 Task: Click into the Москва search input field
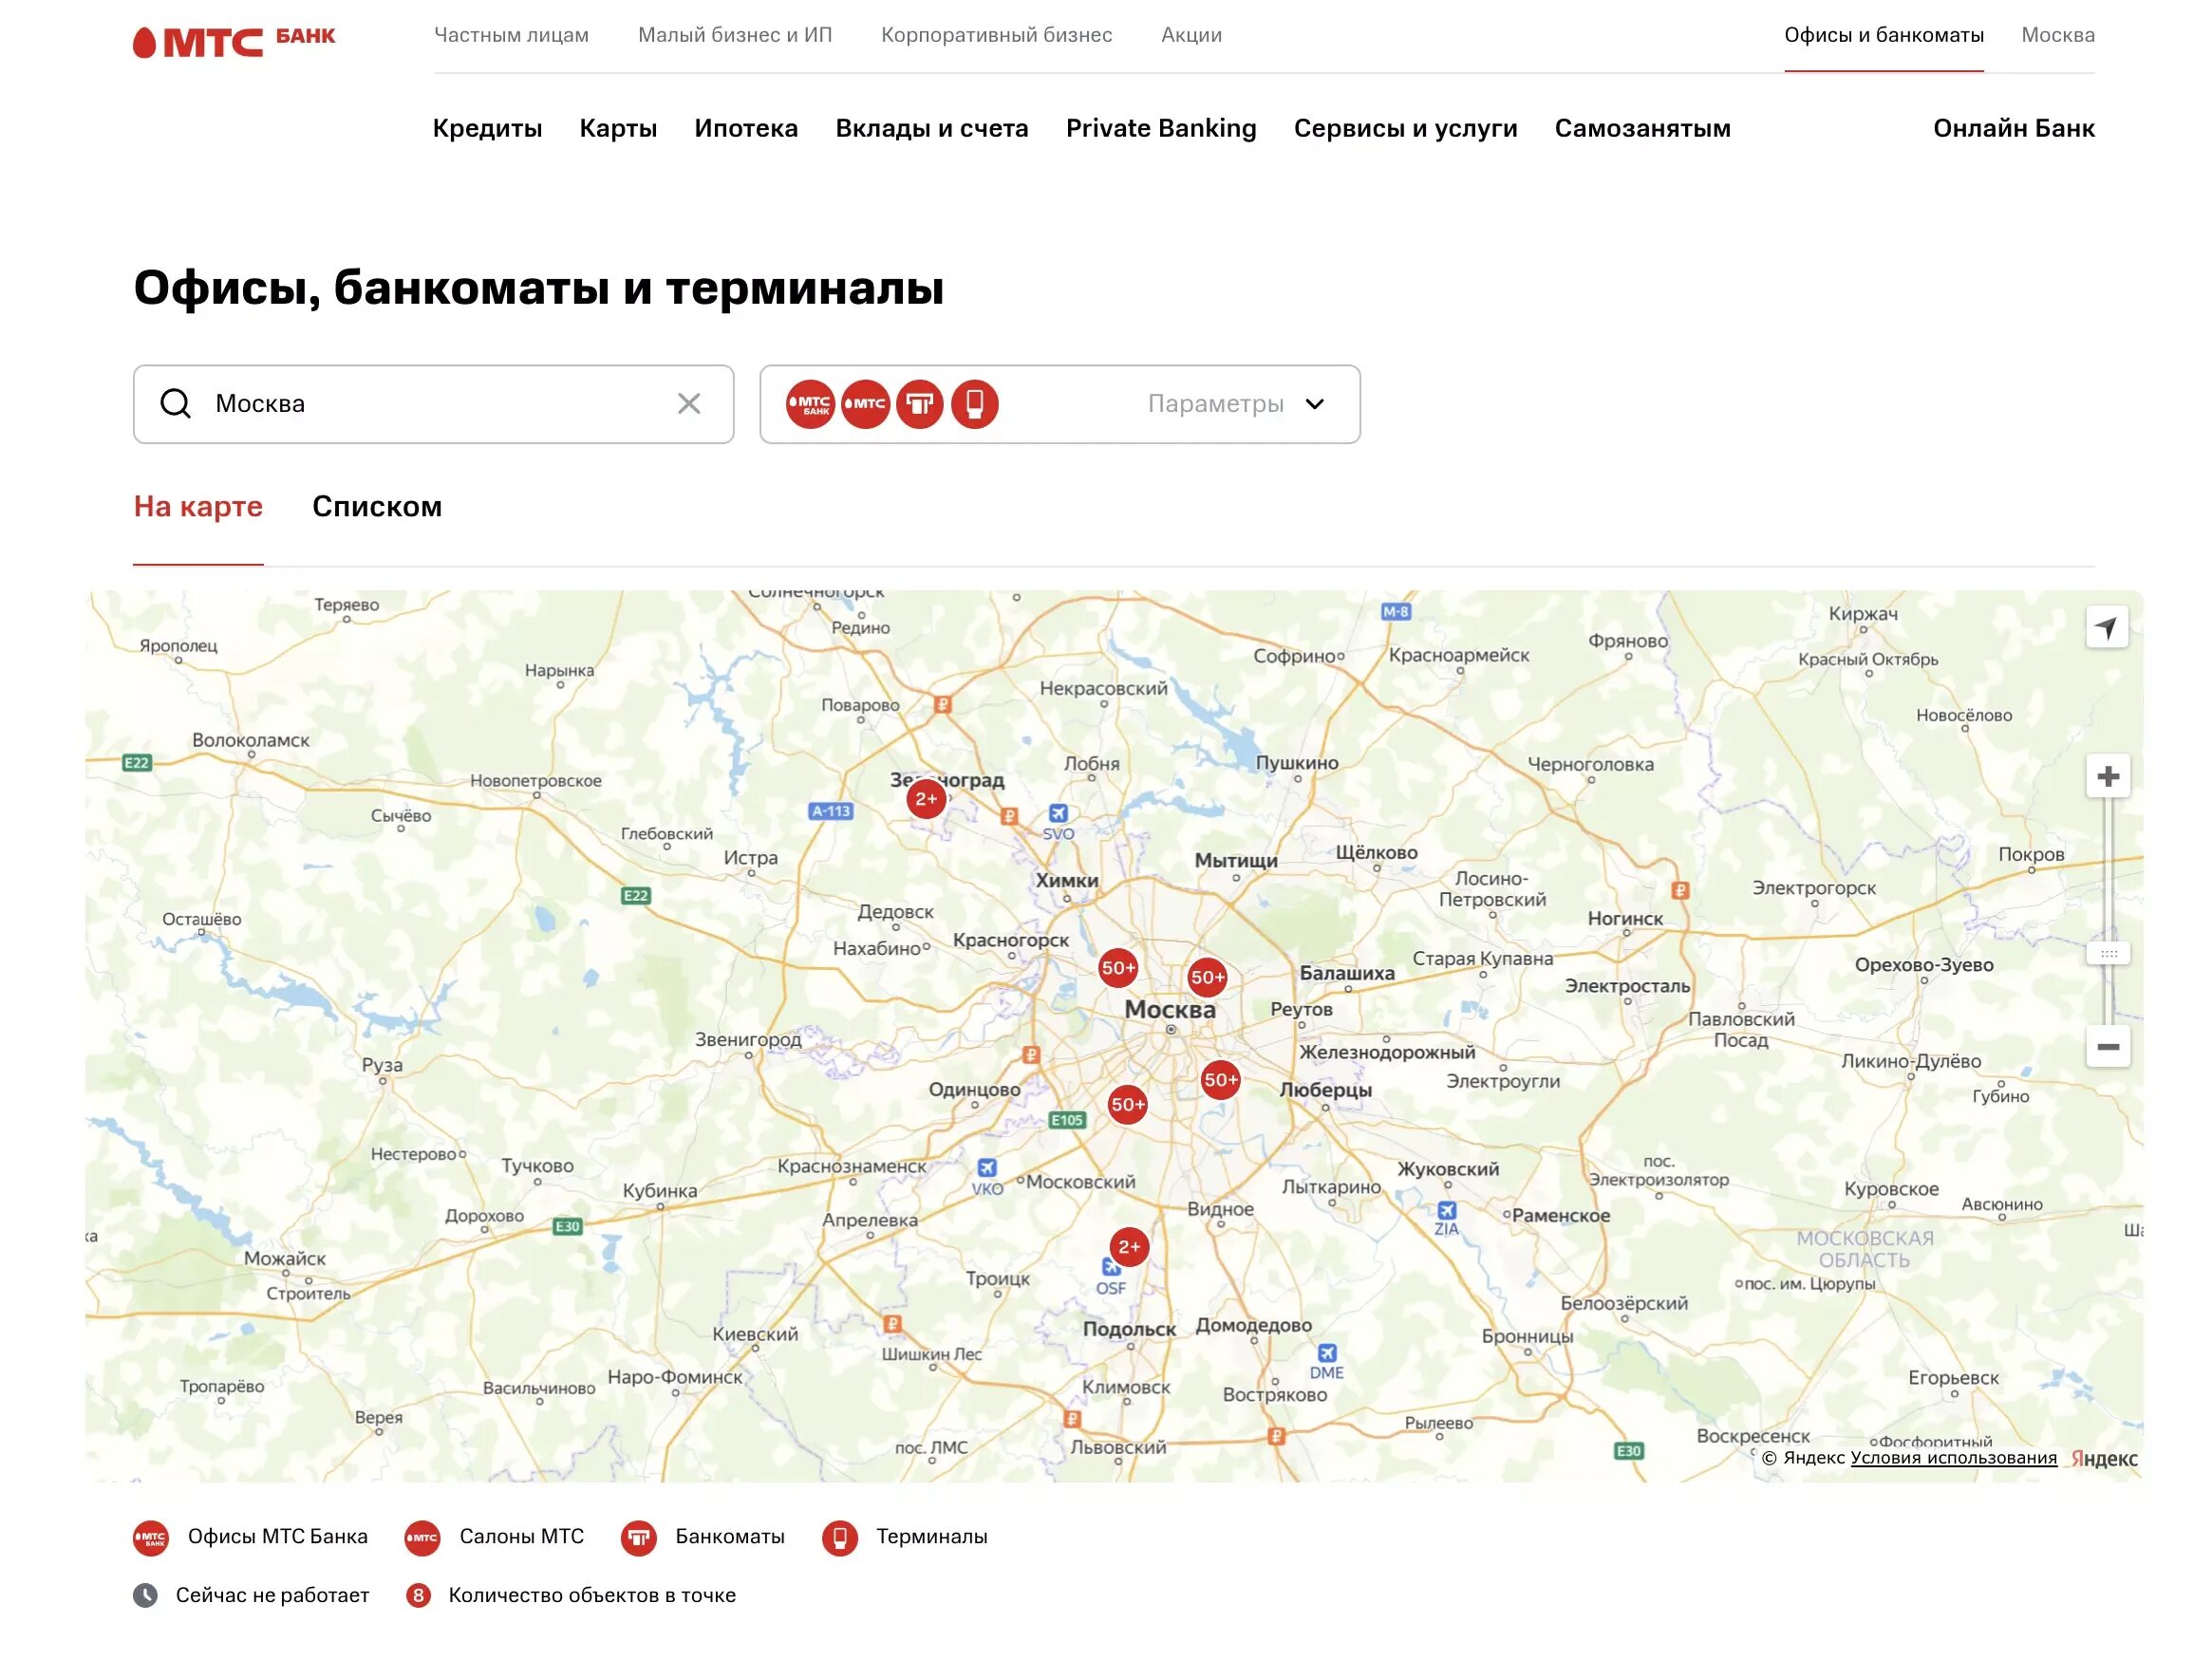[x=433, y=404]
